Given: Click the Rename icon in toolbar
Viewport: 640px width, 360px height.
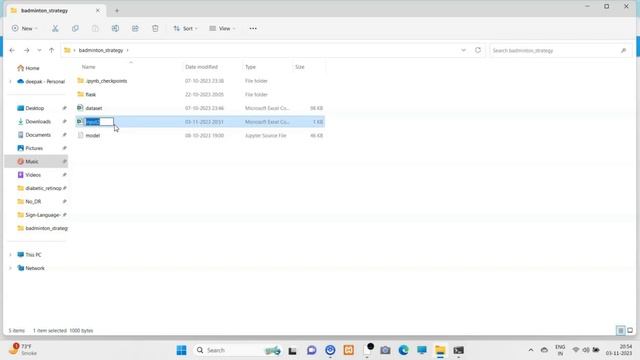Looking at the screenshot, I should click(x=115, y=29).
